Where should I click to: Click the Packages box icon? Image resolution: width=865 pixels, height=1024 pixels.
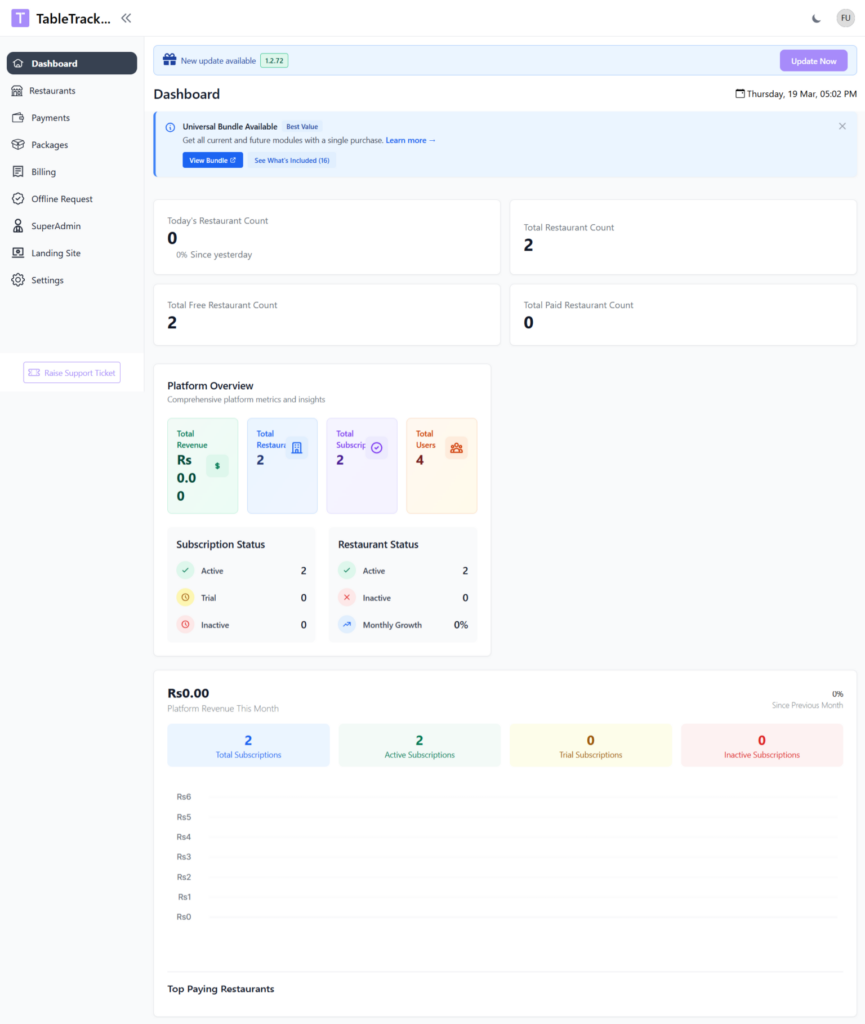point(18,144)
